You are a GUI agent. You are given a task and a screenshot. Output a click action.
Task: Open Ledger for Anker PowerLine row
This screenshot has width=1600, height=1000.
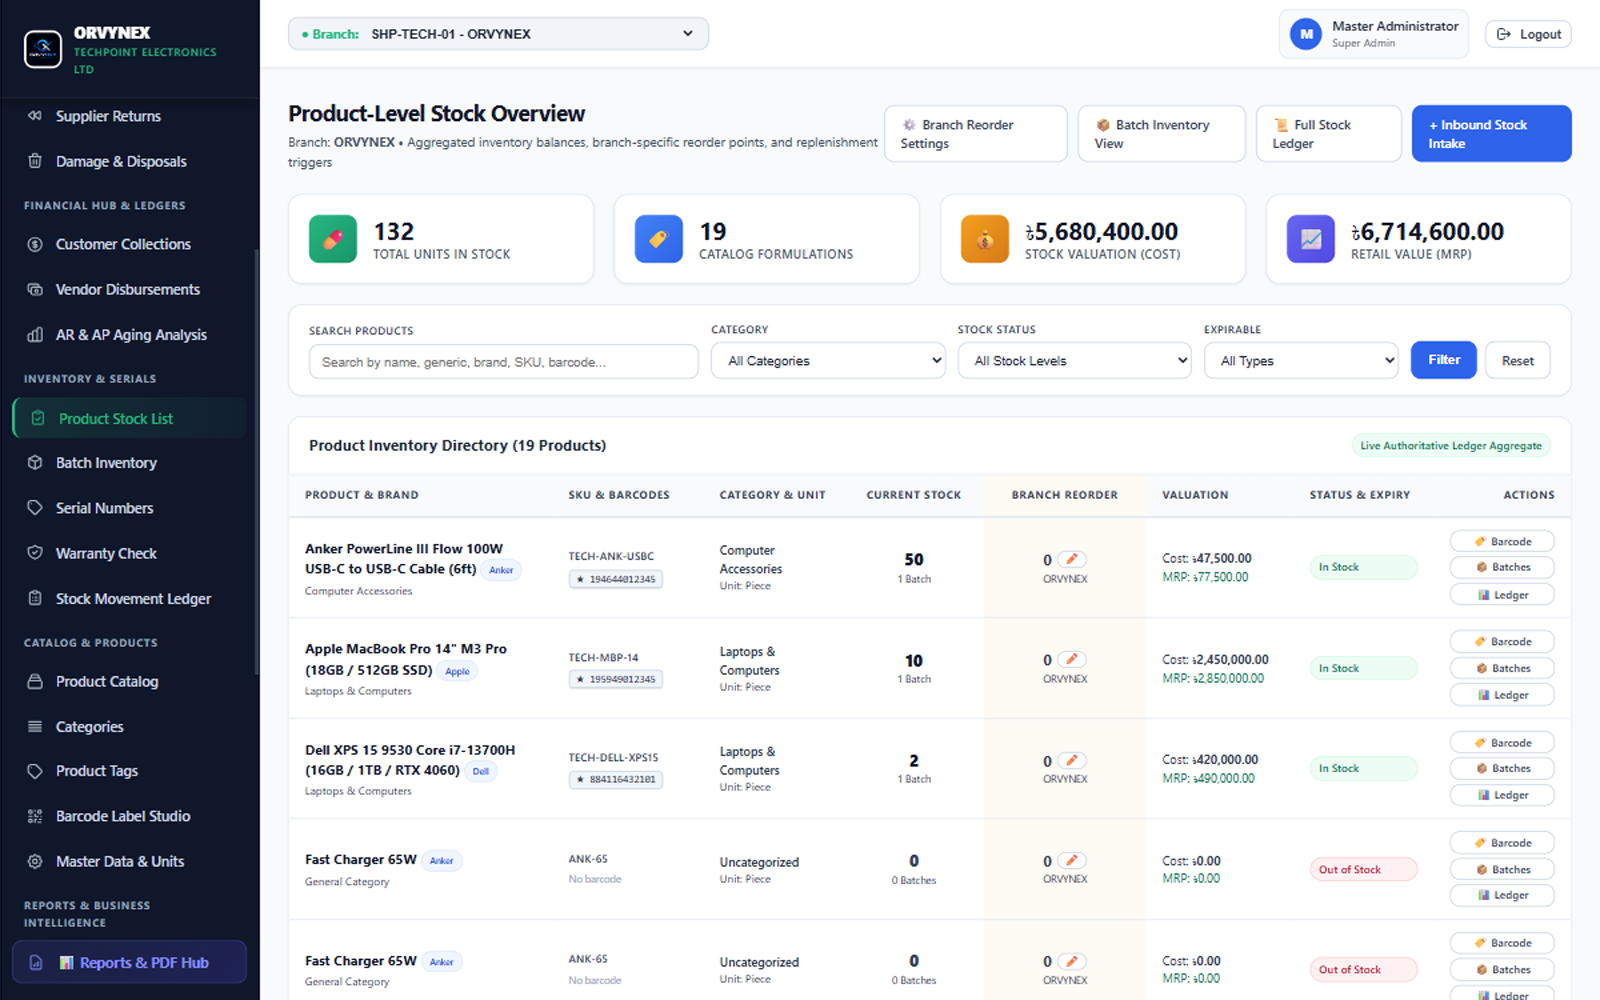[1502, 595]
